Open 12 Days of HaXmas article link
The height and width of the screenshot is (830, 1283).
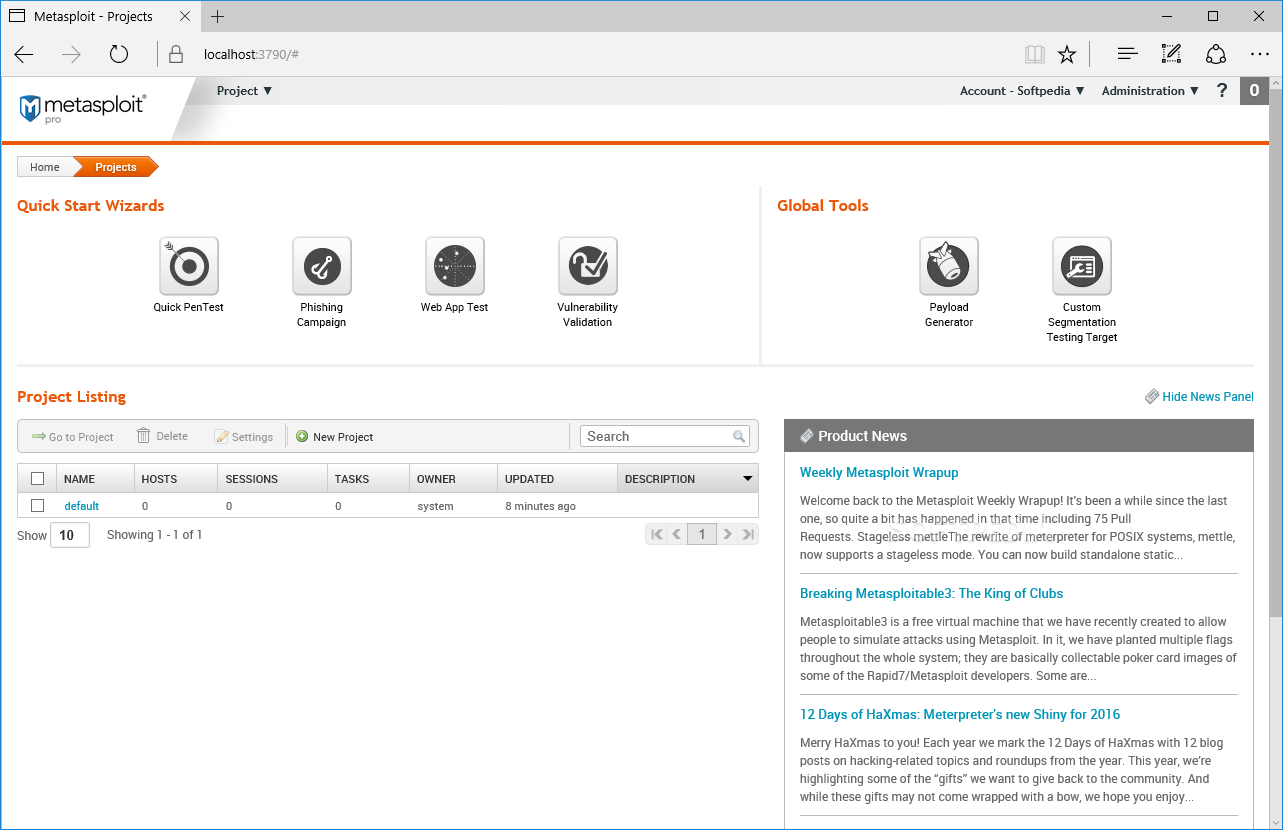pos(960,714)
